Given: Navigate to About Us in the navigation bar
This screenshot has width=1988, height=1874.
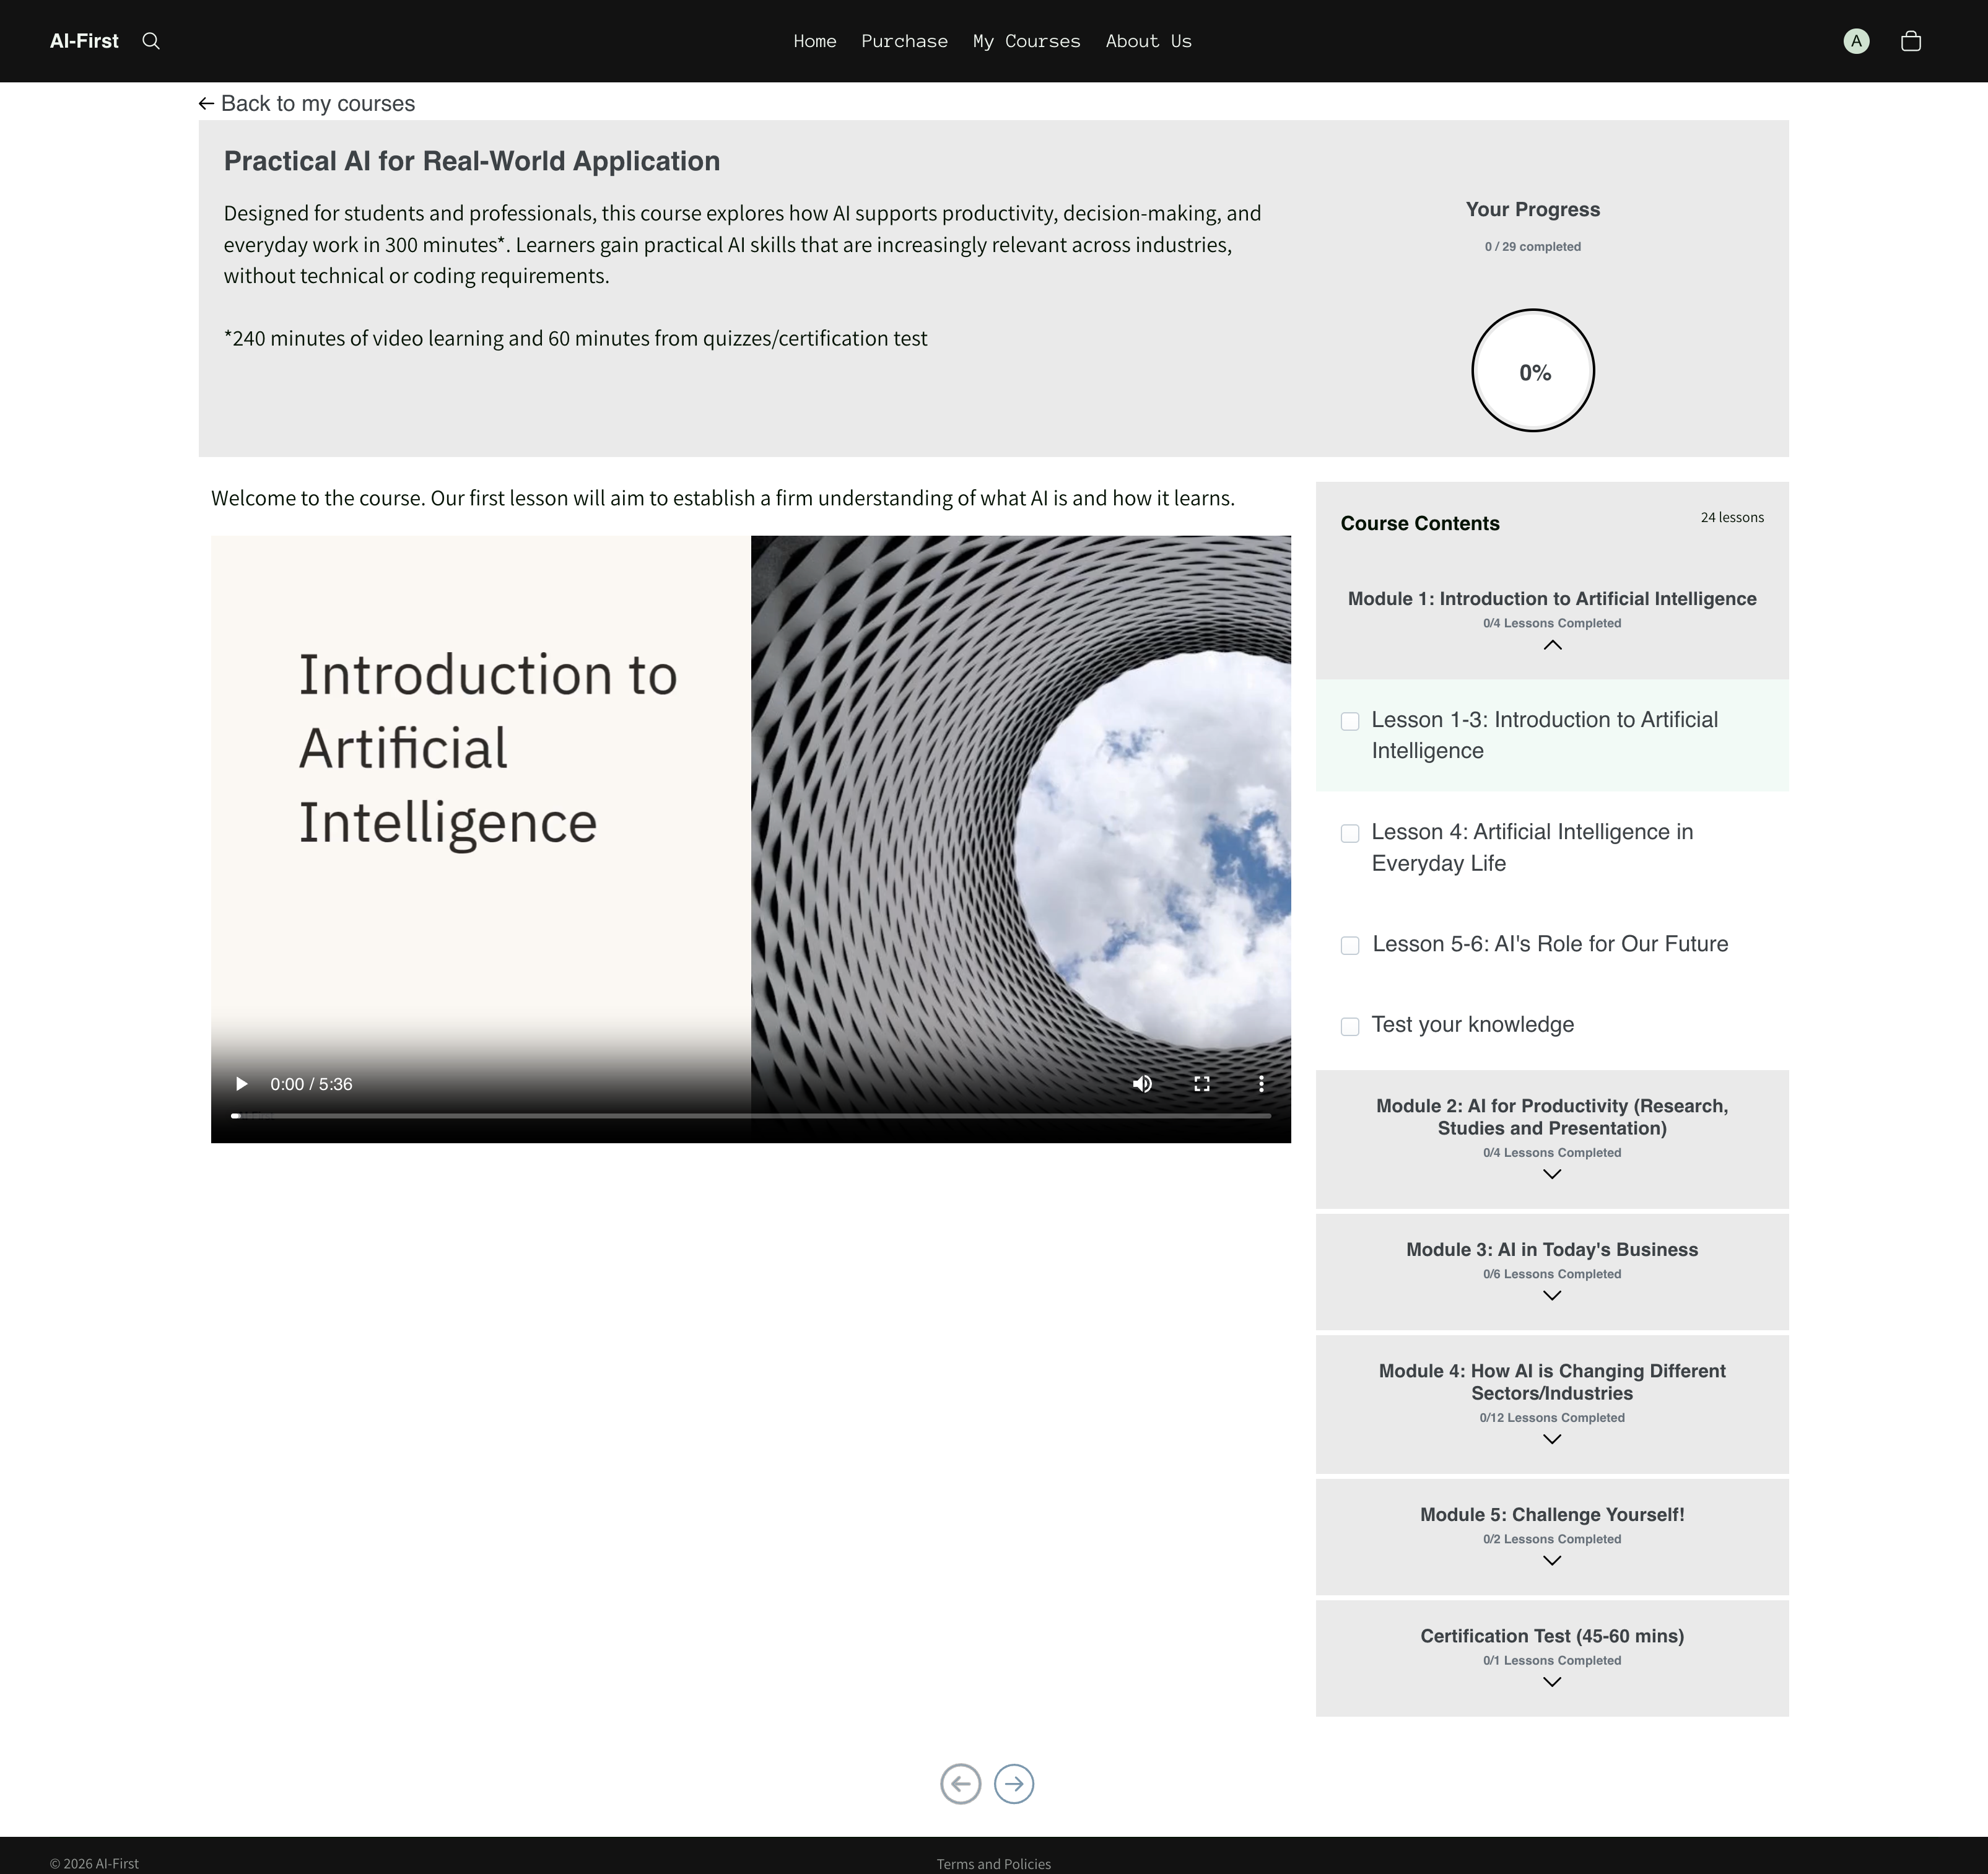Looking at the screenshot, I should click(x=1148, y=41).
